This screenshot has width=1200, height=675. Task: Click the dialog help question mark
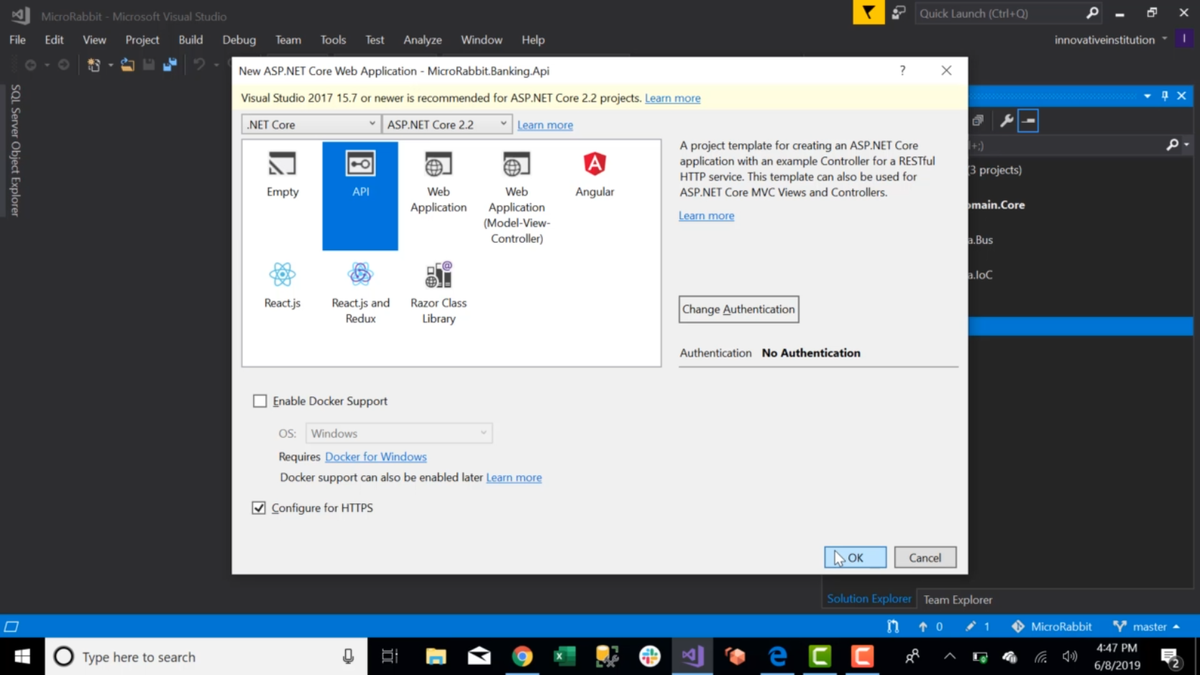point(902,71)
